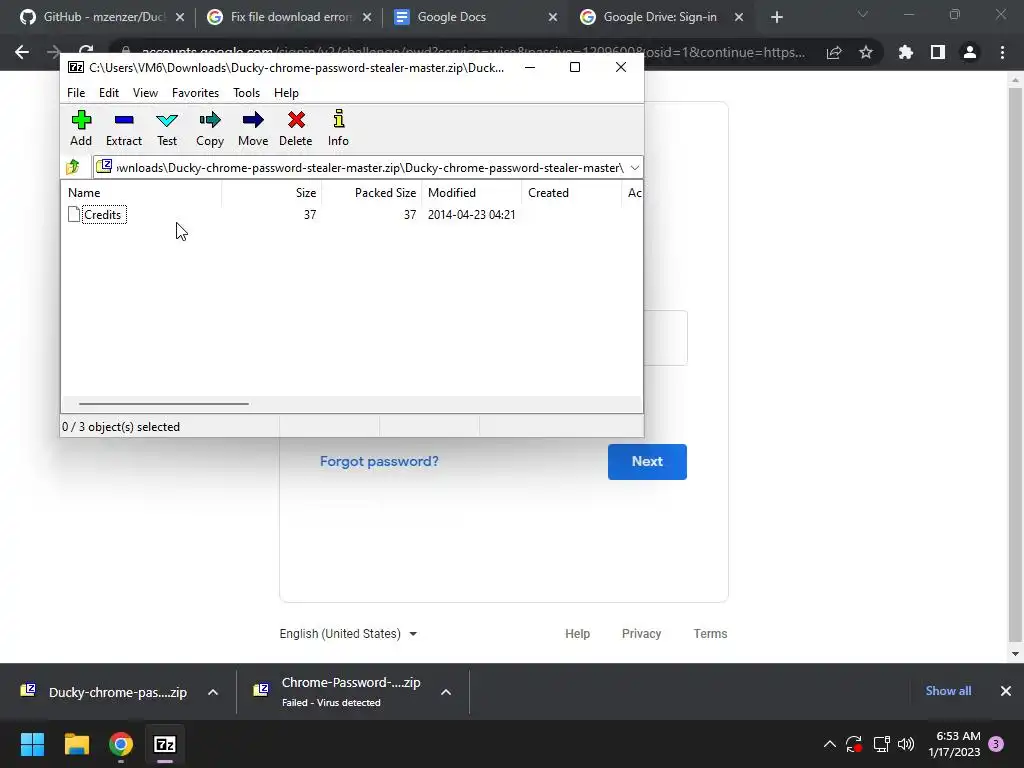Screen dimensions: 1024x768
Task: Open the Chrome profile avatar
Action: coord(970,52)
